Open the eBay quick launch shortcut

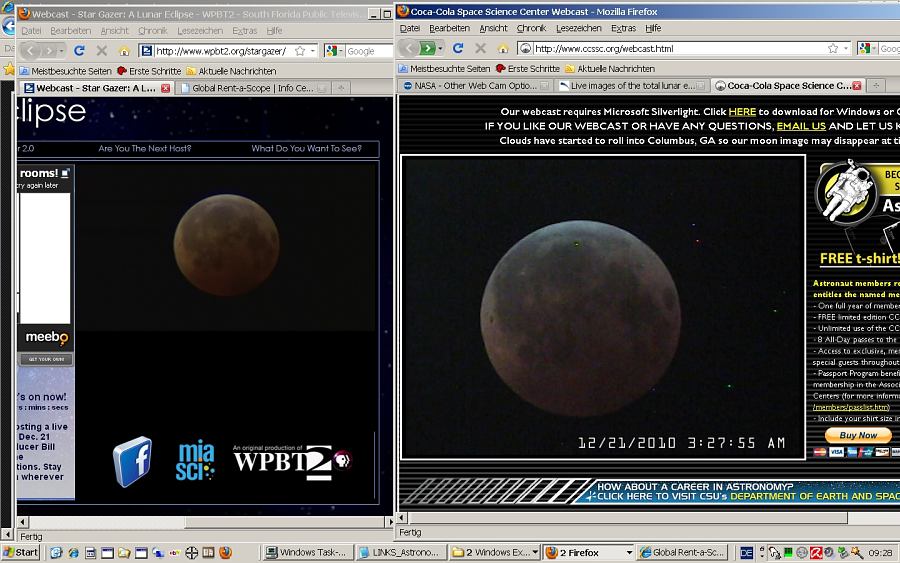(174, 553)
